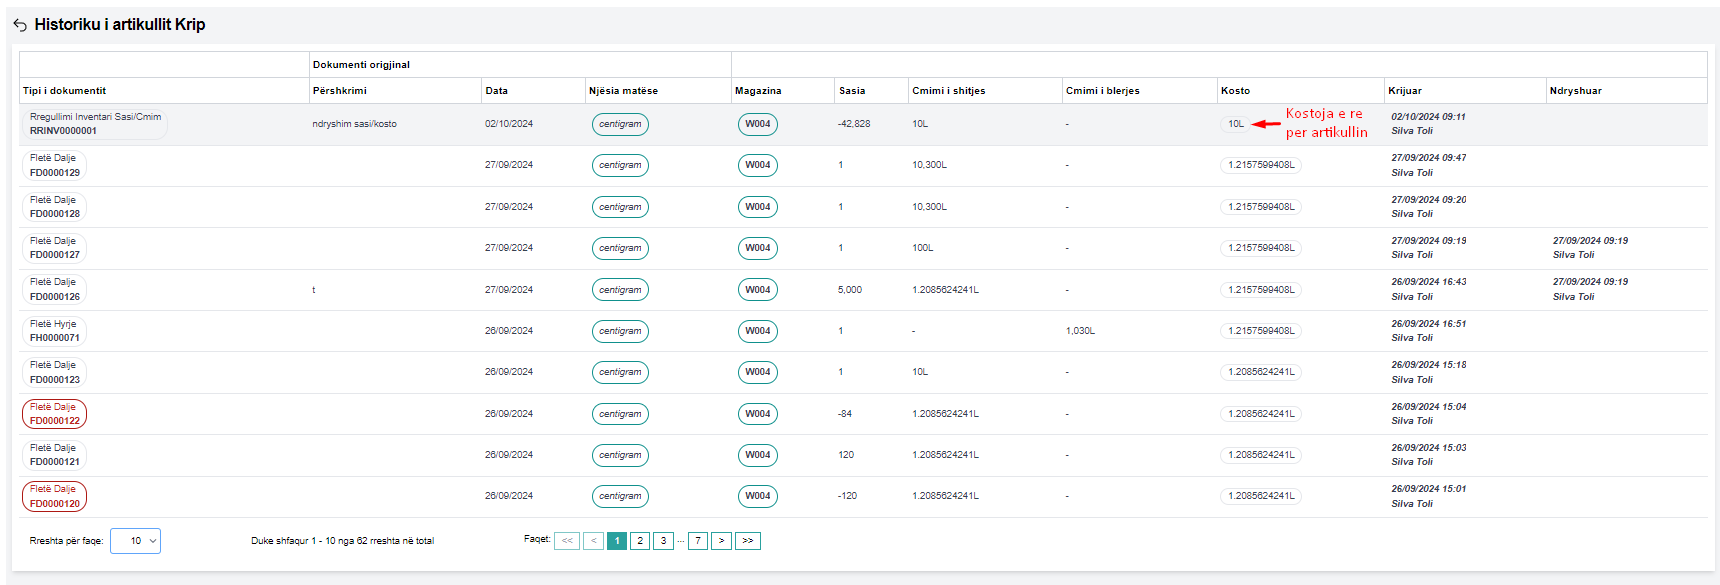Click W004 warehouse badge in first row
This screenshot has width=1720, height=585.
pyautogui.click(x=757, y=124)
